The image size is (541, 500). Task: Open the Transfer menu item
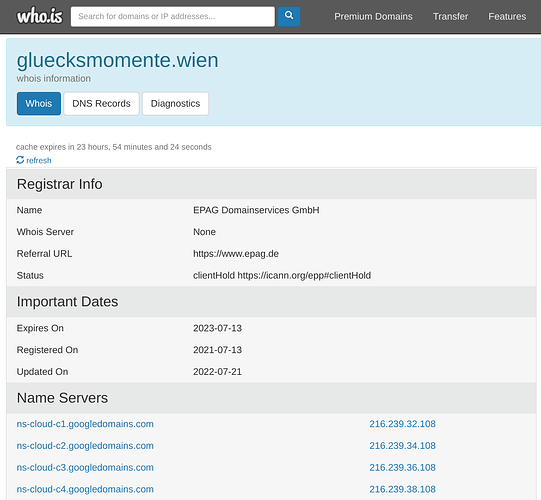click(x=450, y=16)
